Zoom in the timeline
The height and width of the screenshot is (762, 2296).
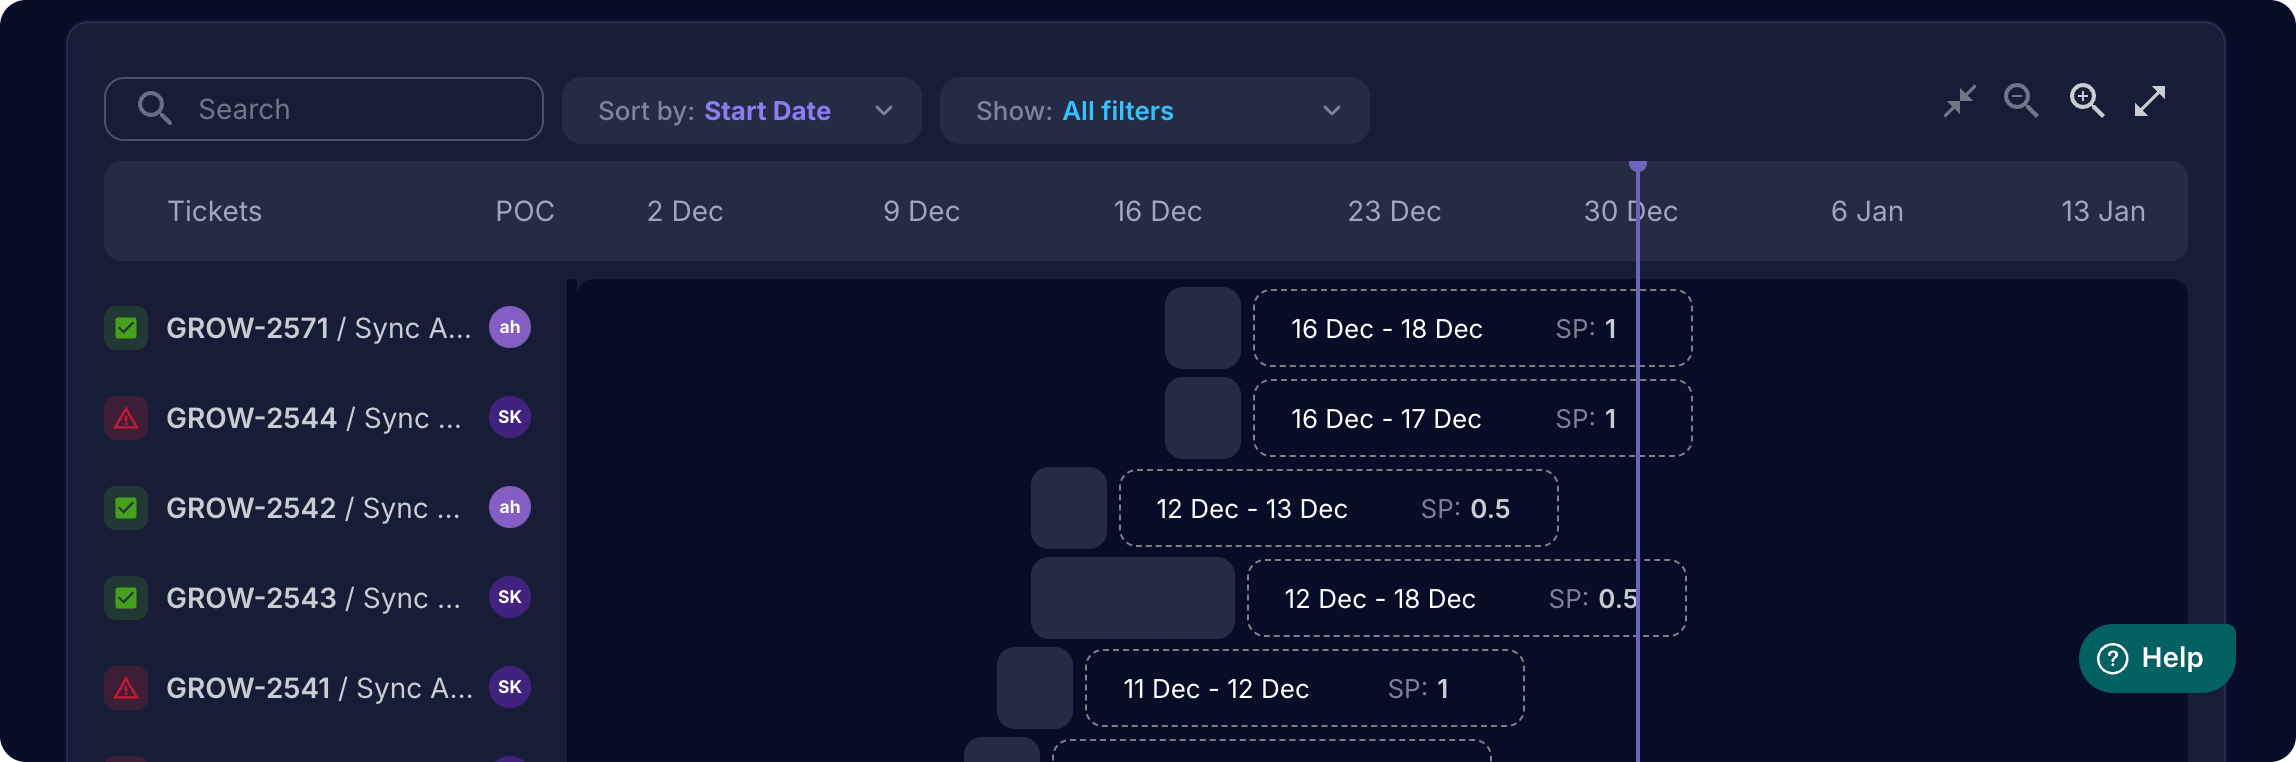click(2086, 101)
